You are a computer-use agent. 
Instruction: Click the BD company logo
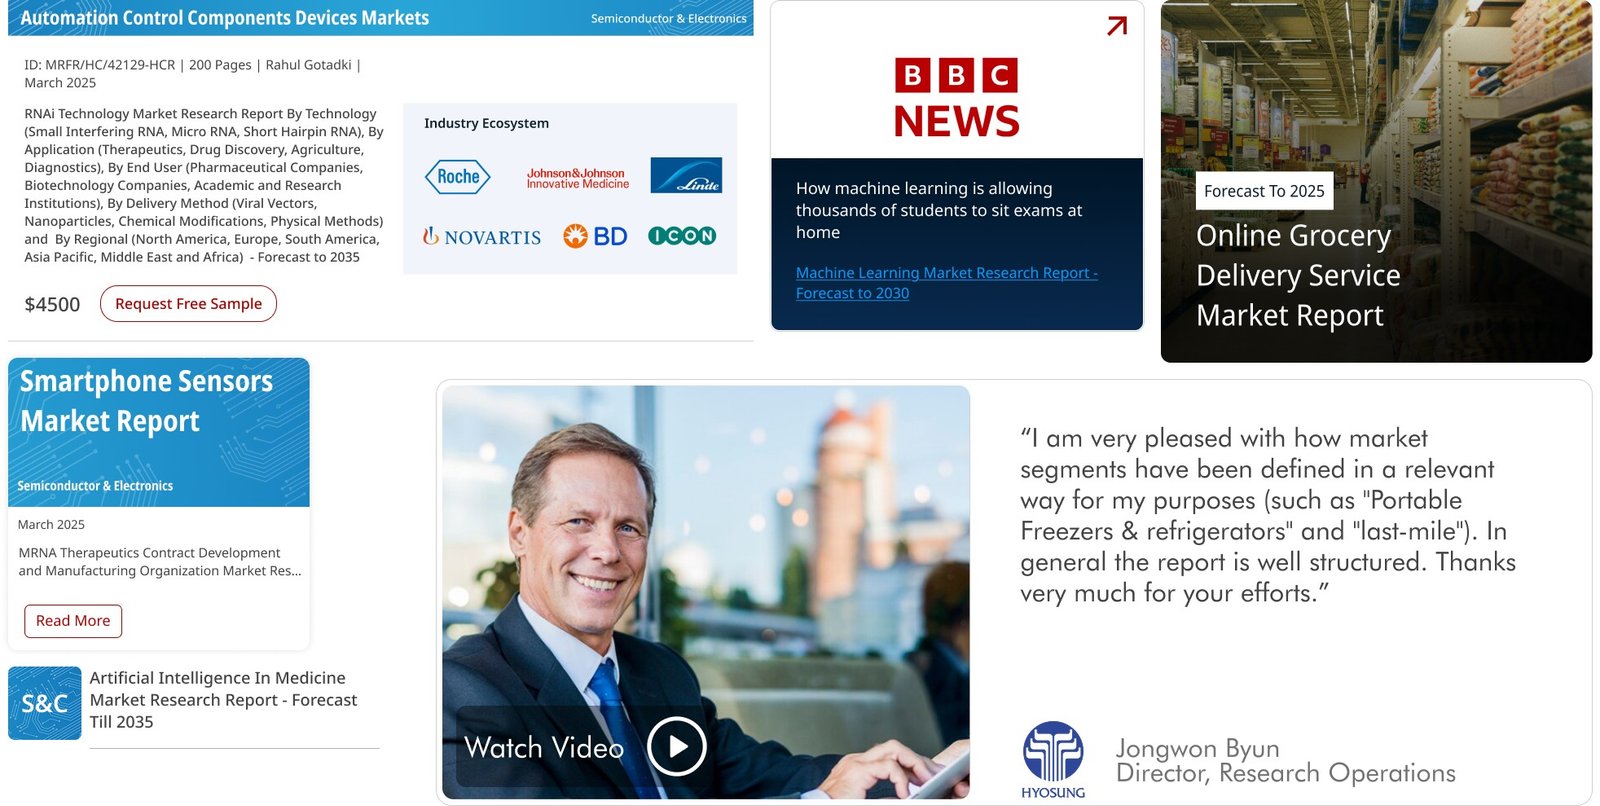click(595, 236)
